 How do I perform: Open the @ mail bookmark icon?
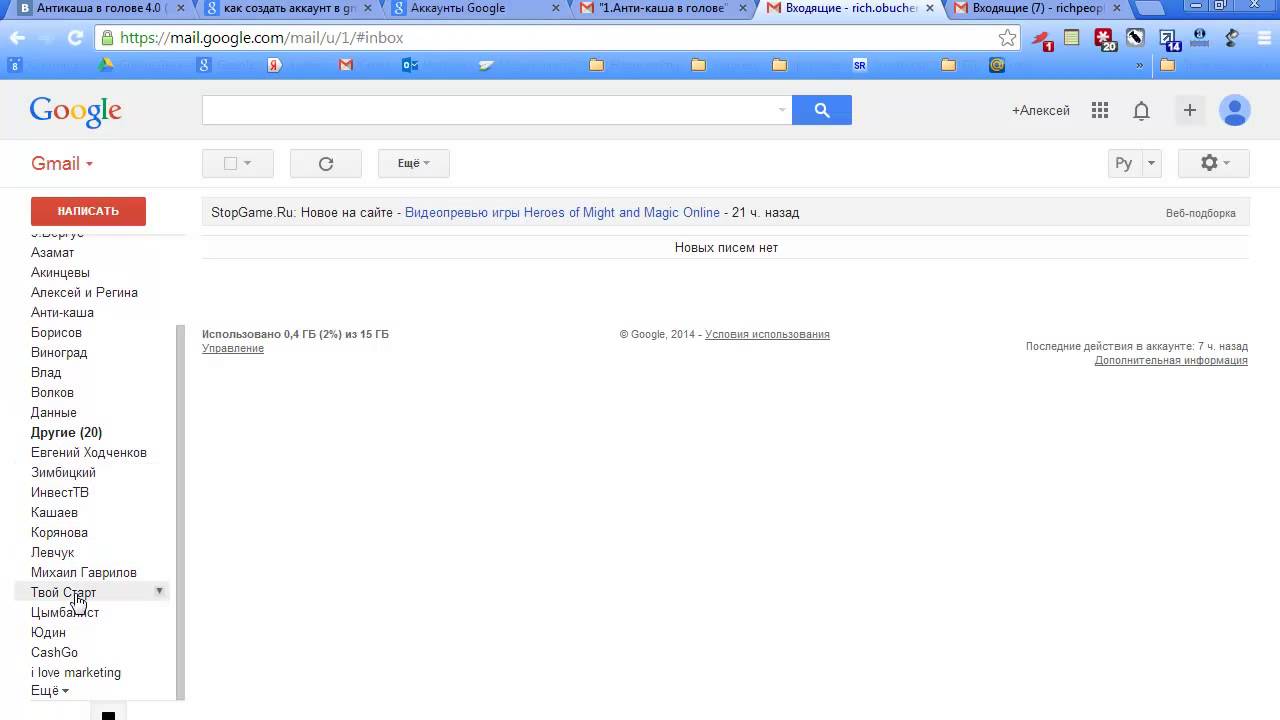pos(997,65)
